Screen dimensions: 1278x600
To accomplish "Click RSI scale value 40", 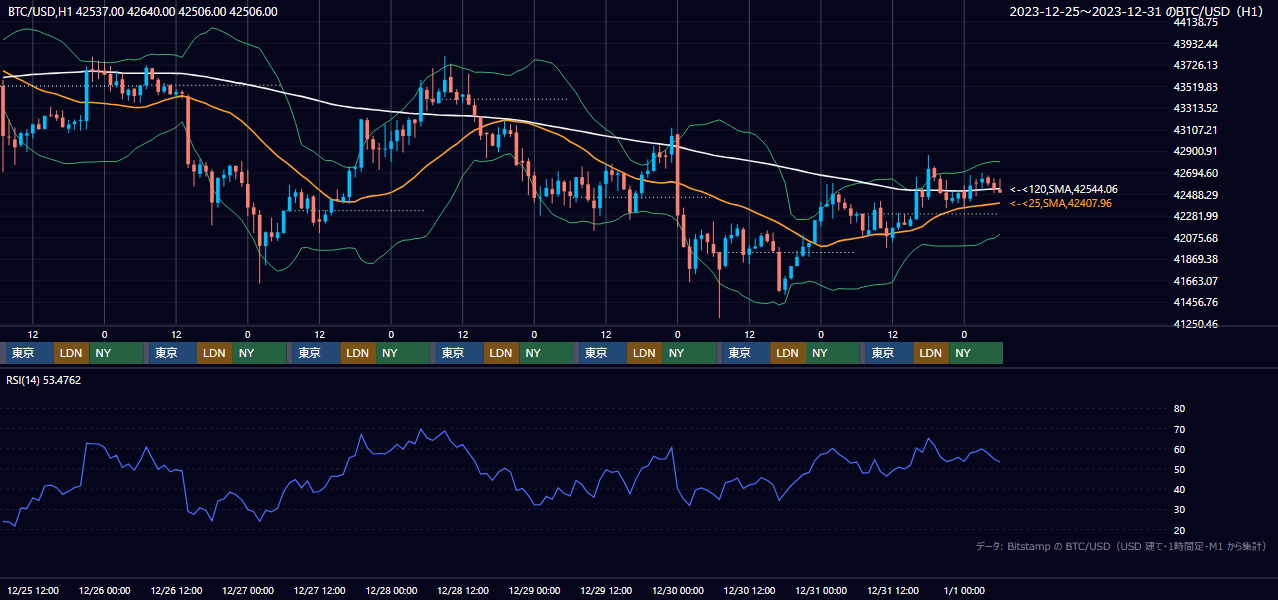I will coord(1179,490).
